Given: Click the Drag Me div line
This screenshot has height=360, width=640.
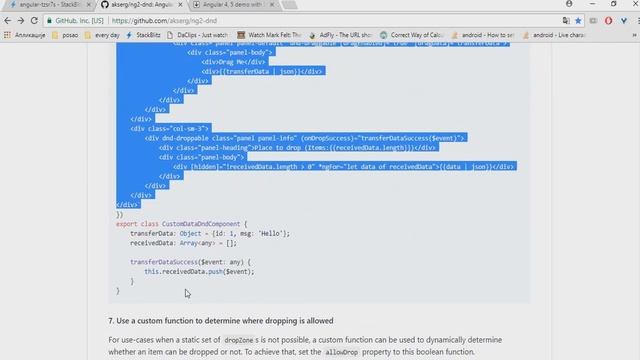Looking at the screenshot, I should coord(233,62).
